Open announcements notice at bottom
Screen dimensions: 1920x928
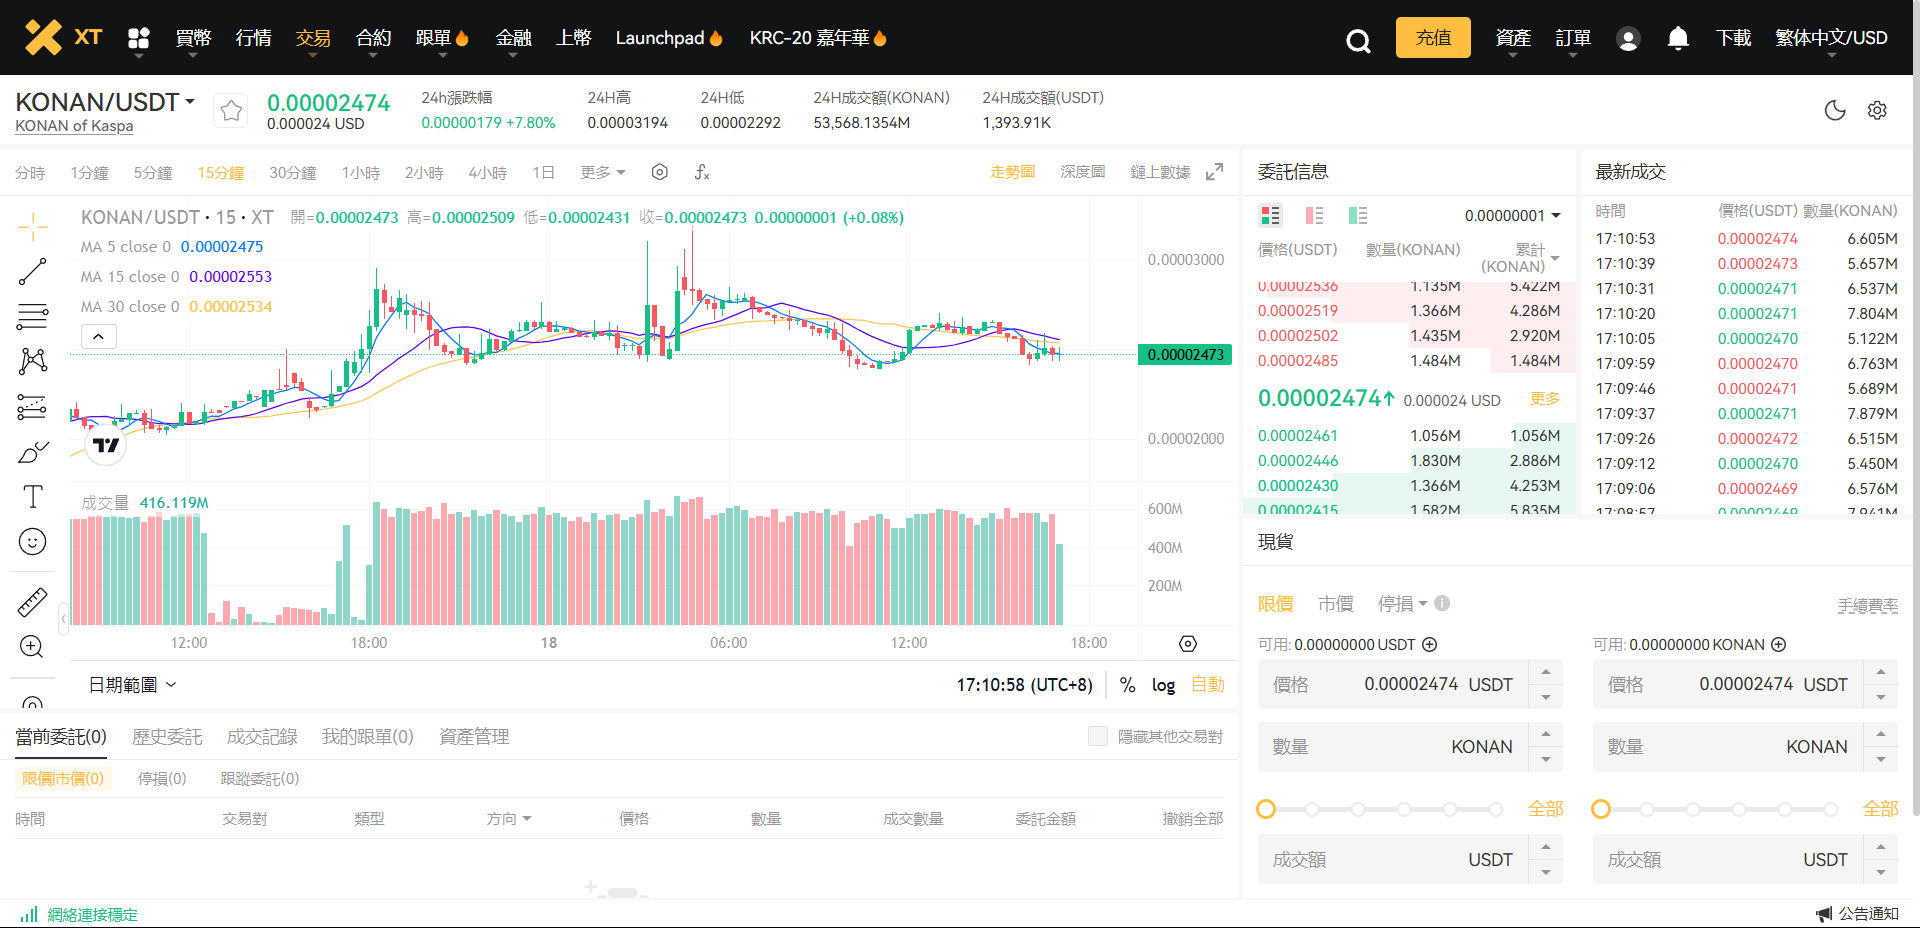pos(1857,914)
